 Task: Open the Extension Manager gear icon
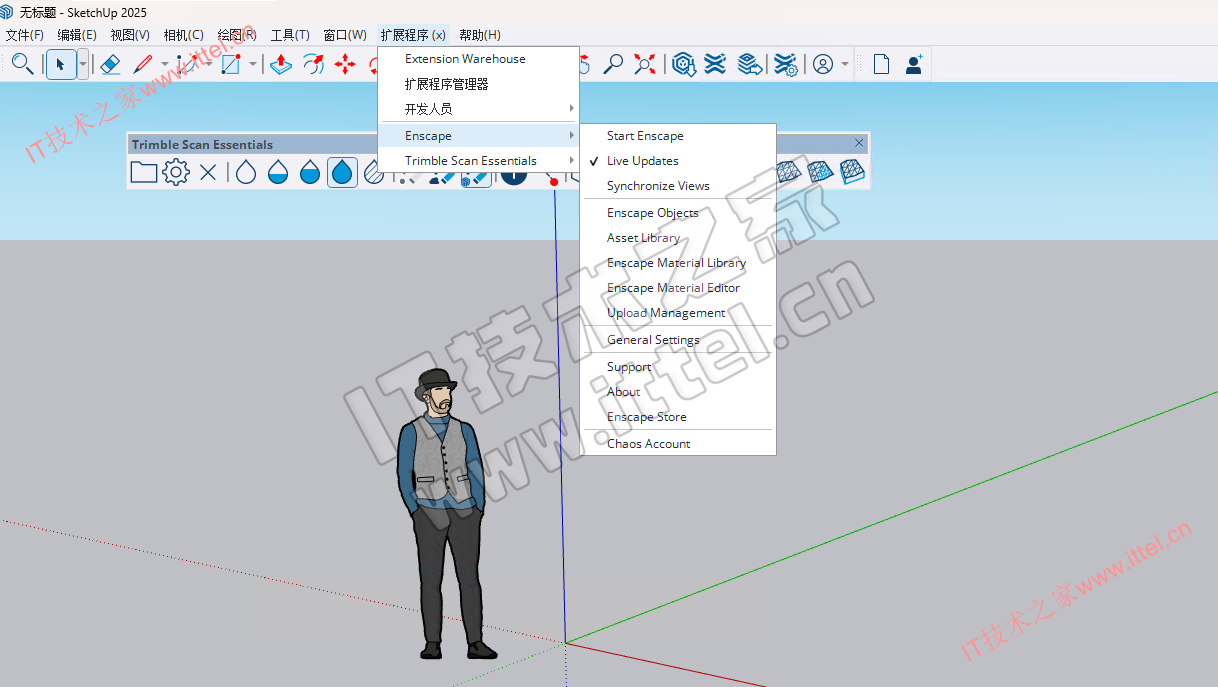coord(786,65)
